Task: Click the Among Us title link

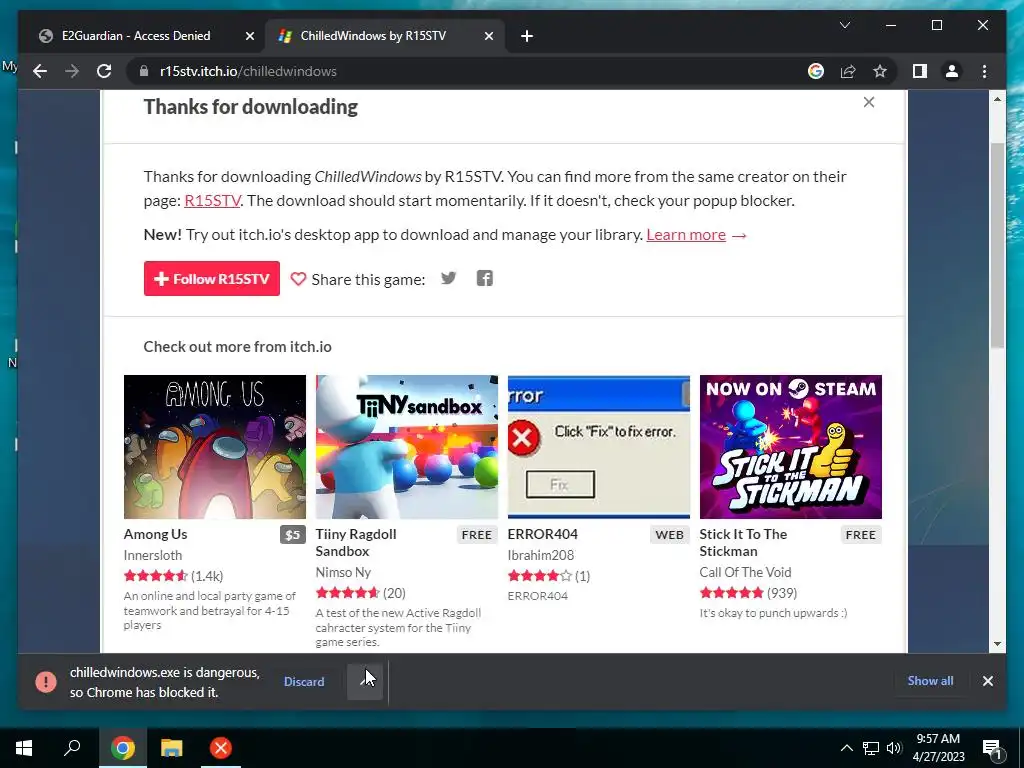Action: [155, 534]
